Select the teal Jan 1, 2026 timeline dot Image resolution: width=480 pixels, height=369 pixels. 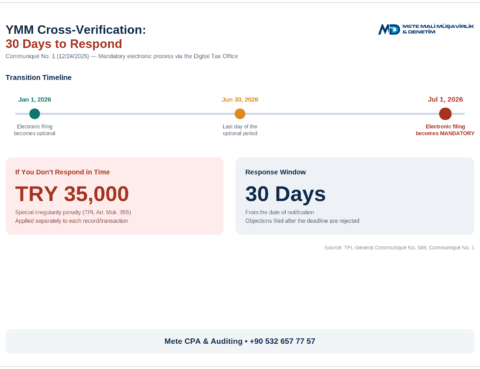click(35, 114)
